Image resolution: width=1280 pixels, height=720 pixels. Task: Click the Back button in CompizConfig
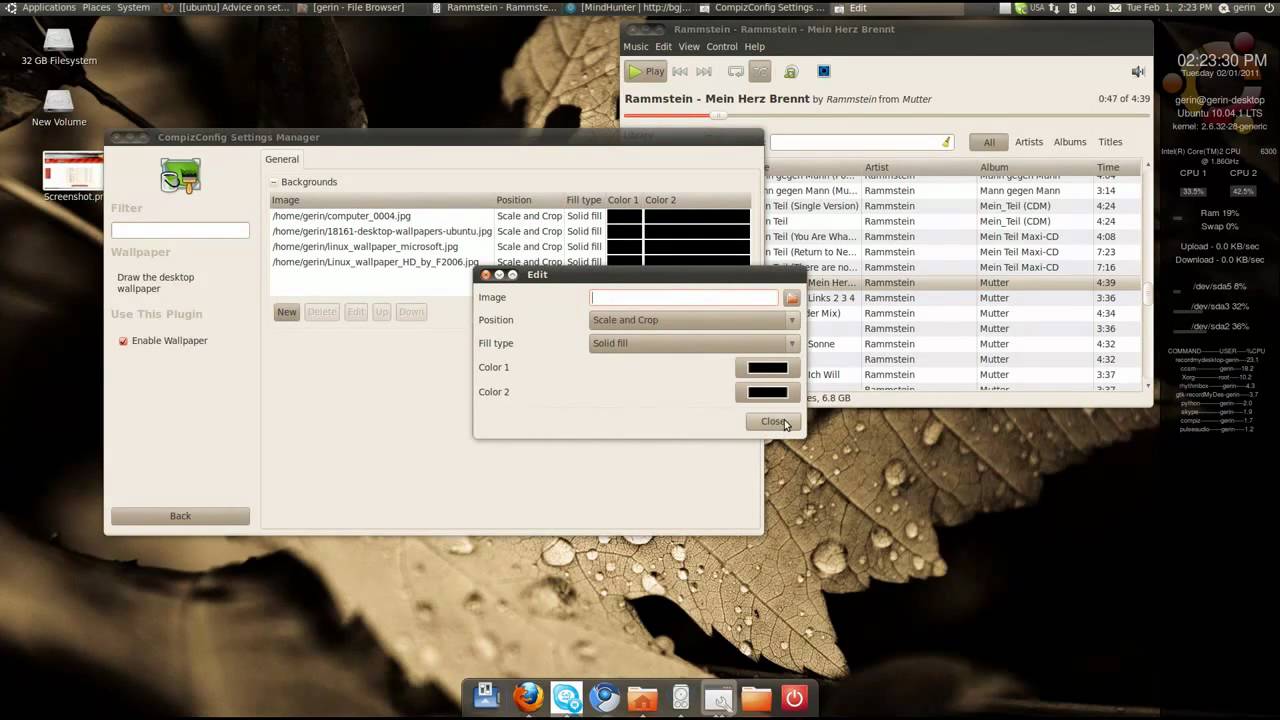click(180, 516)
